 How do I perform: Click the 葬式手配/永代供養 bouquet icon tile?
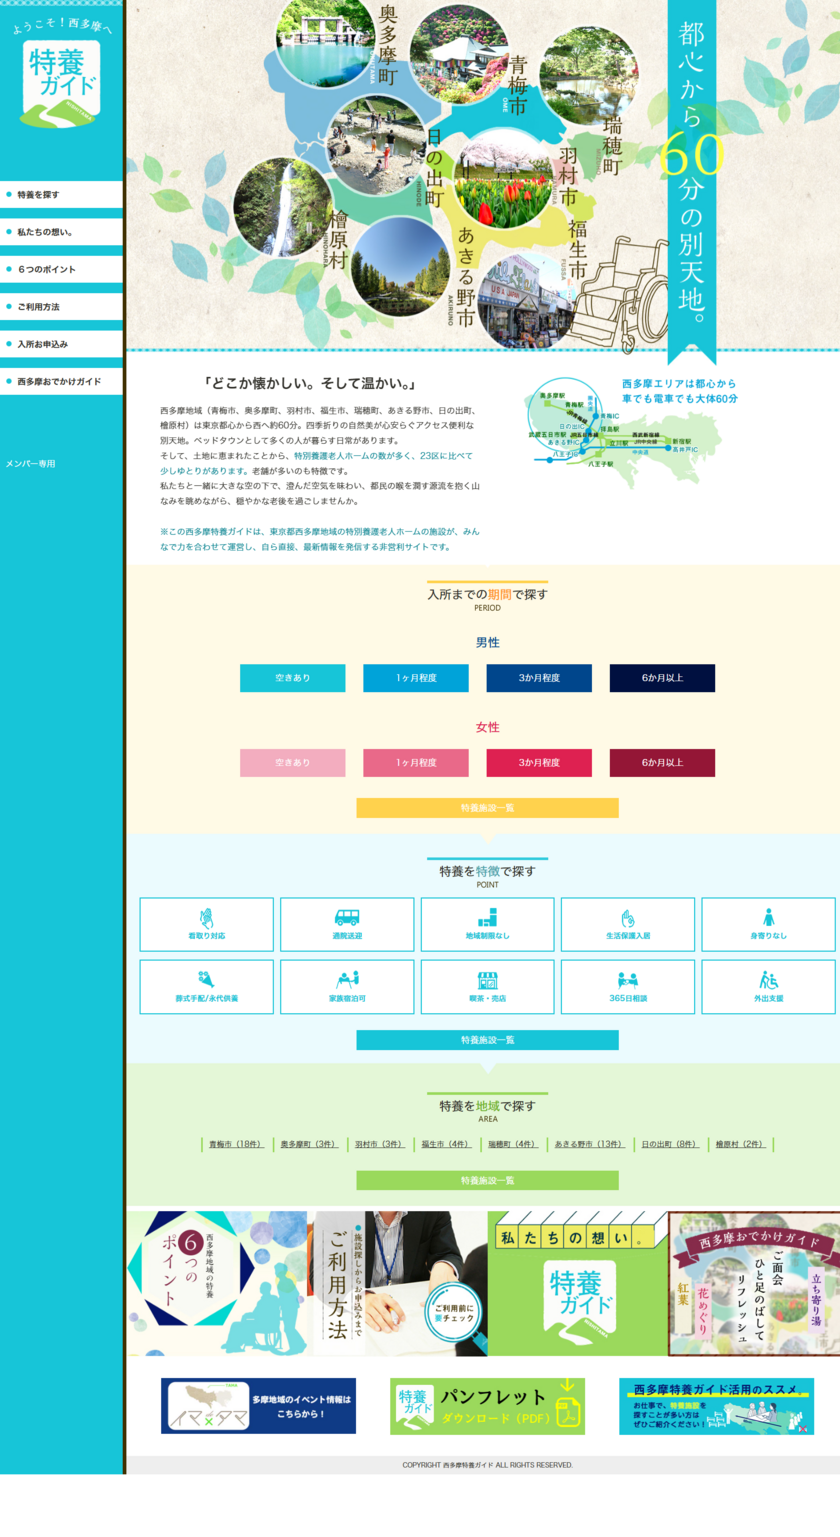(x=207, y=987)
